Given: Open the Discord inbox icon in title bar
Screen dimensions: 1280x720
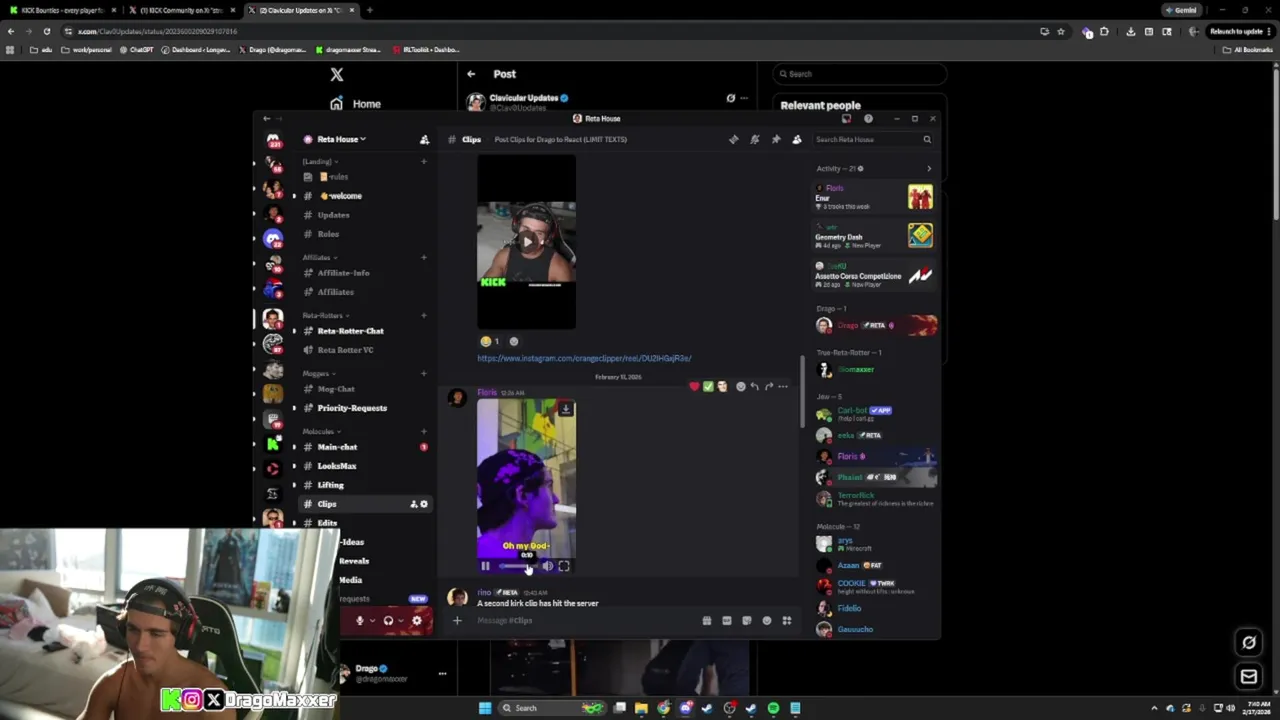Looking at the screenshot, I should coord(846,118).
